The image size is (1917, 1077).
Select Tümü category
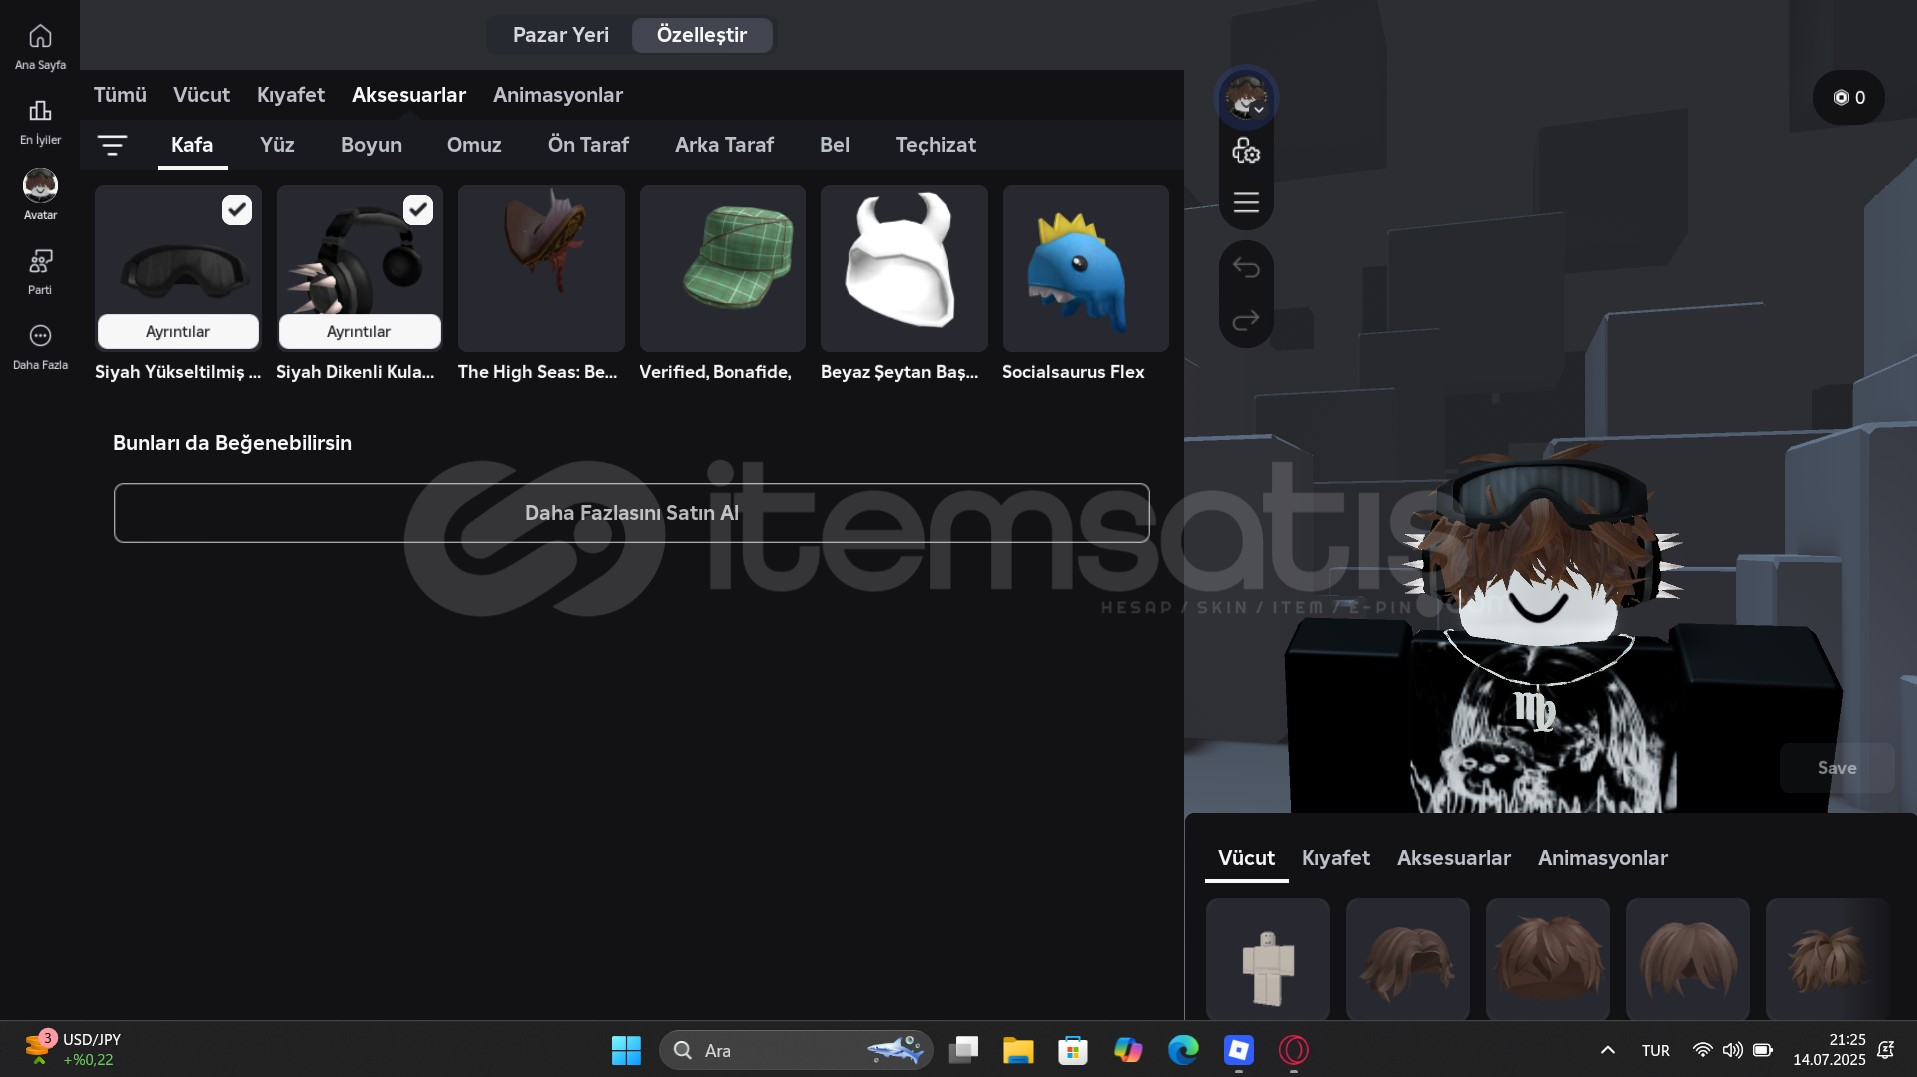click(x=120, y=95)
